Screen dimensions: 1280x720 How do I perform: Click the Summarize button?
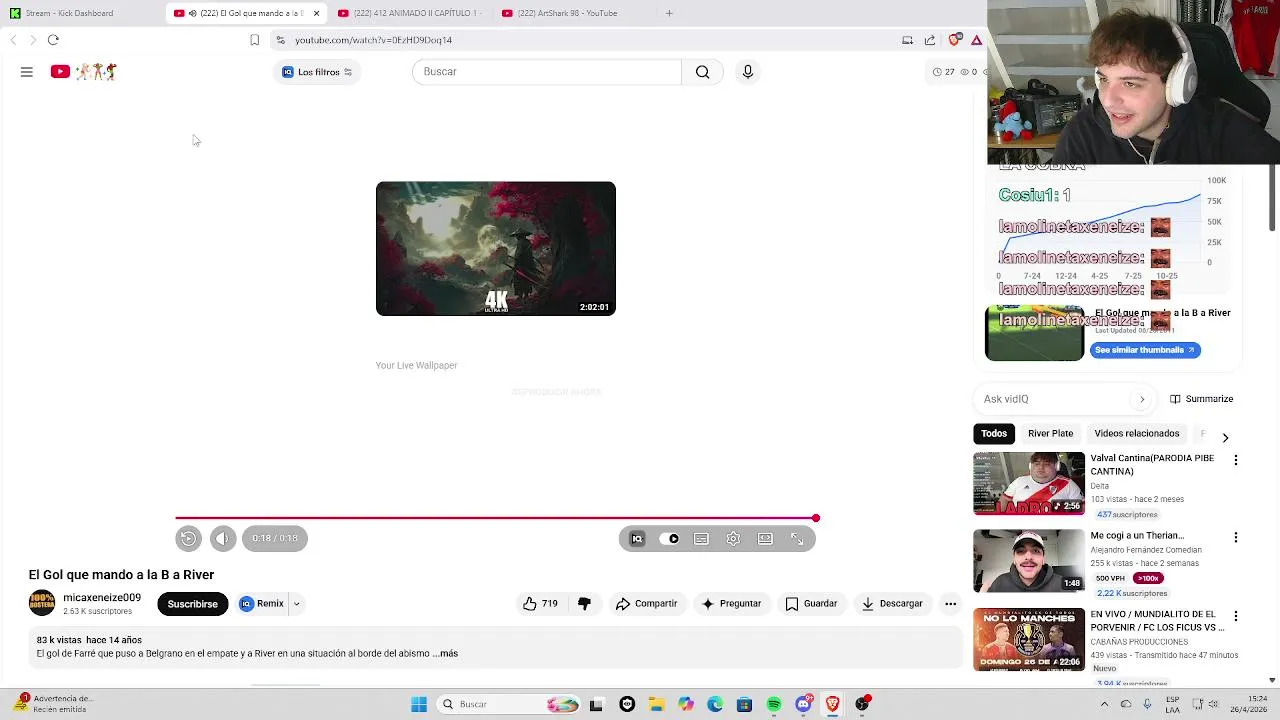1201,399
